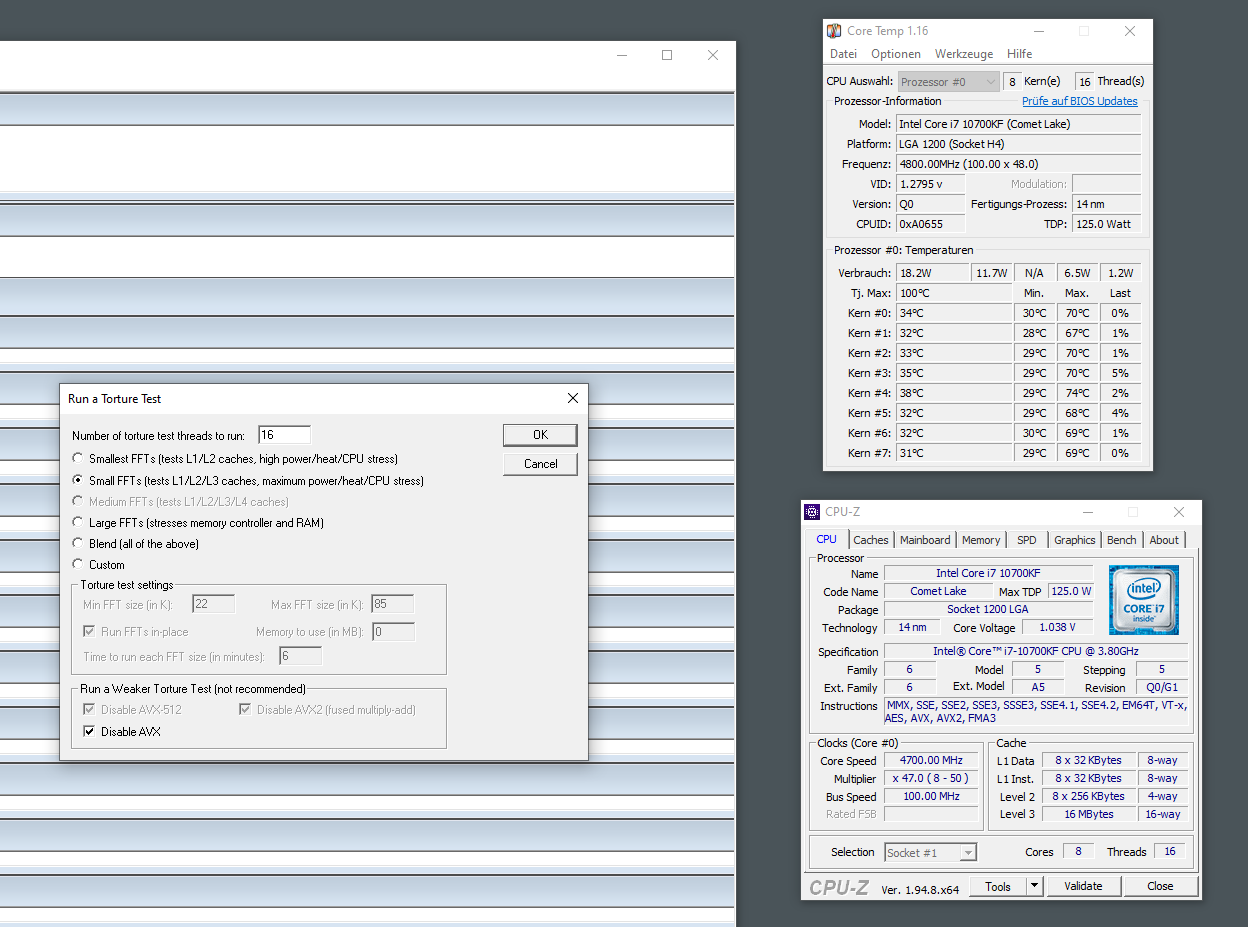
Task: Switch to the Graphics tab in CPU-Z
Action: 1075,540
